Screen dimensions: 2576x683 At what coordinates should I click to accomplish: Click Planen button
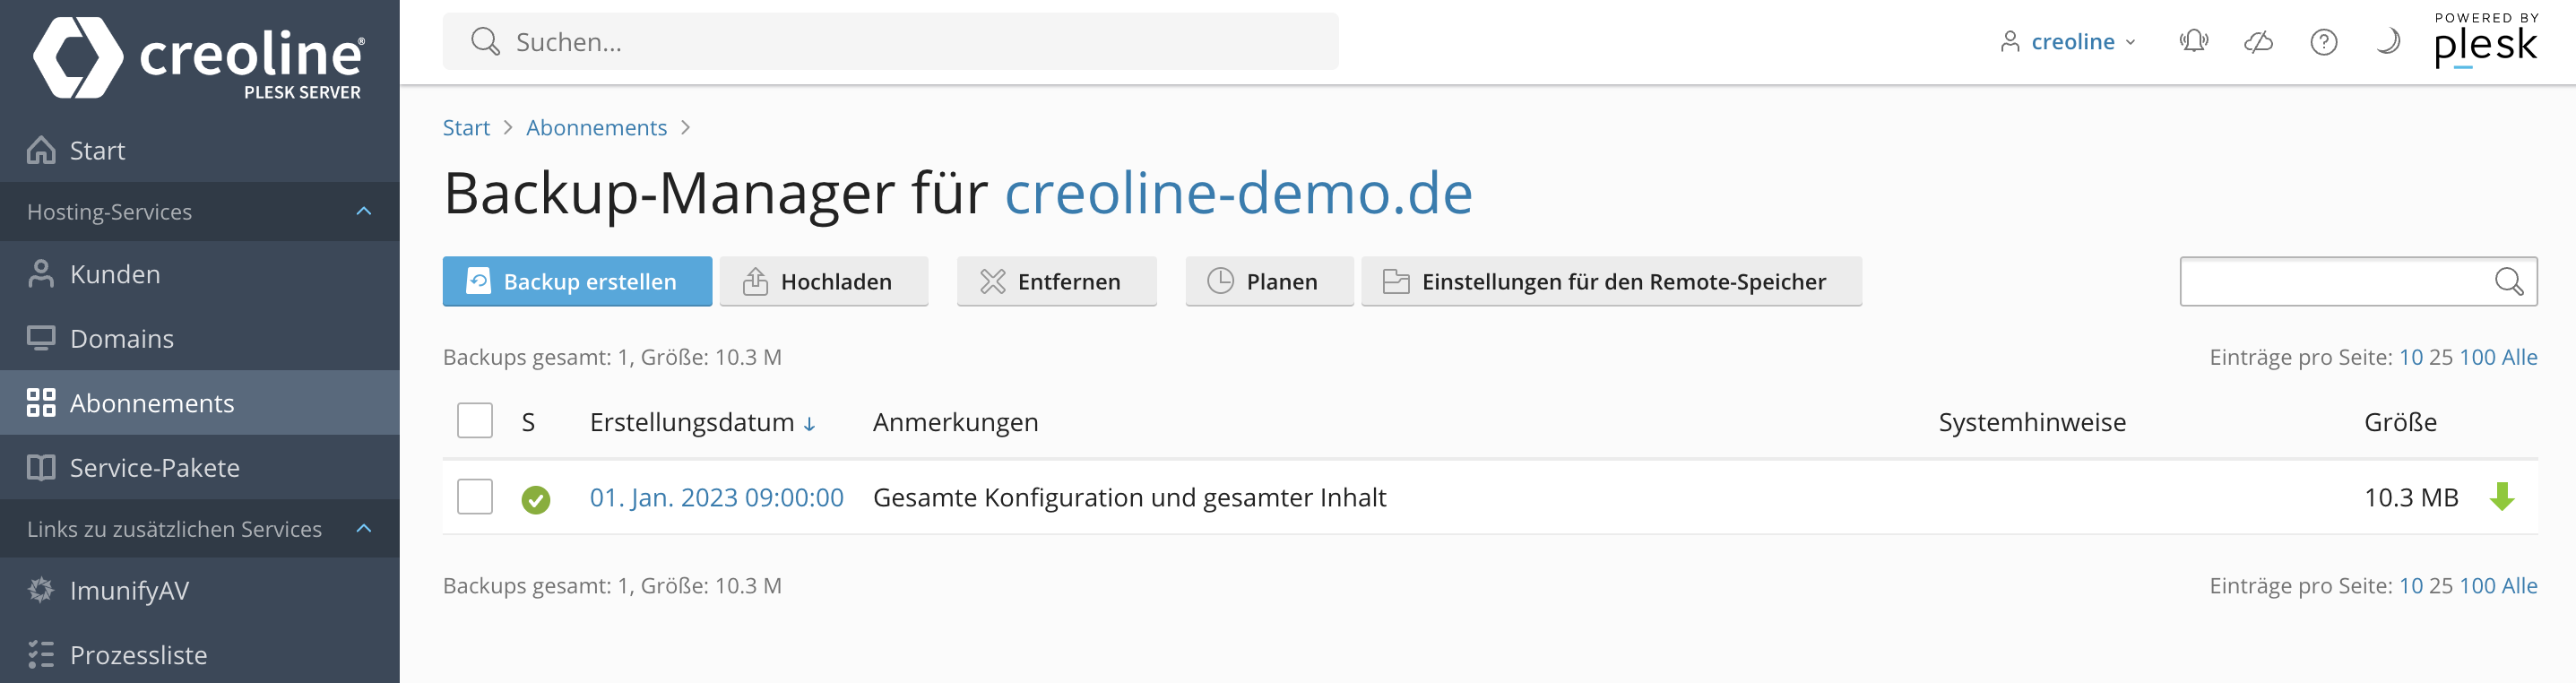click(x=1269, y=281)
